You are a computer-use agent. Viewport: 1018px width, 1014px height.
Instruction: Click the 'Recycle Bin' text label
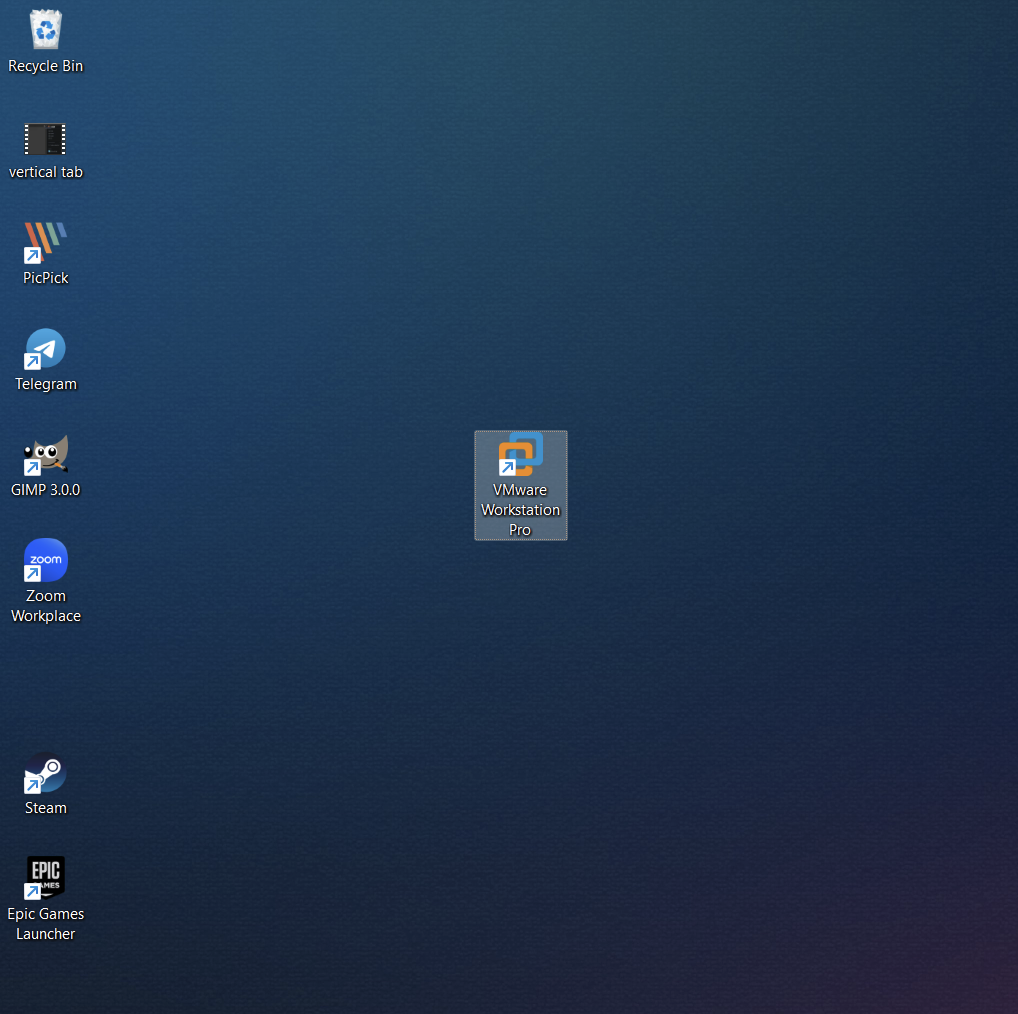click(46, 66)
